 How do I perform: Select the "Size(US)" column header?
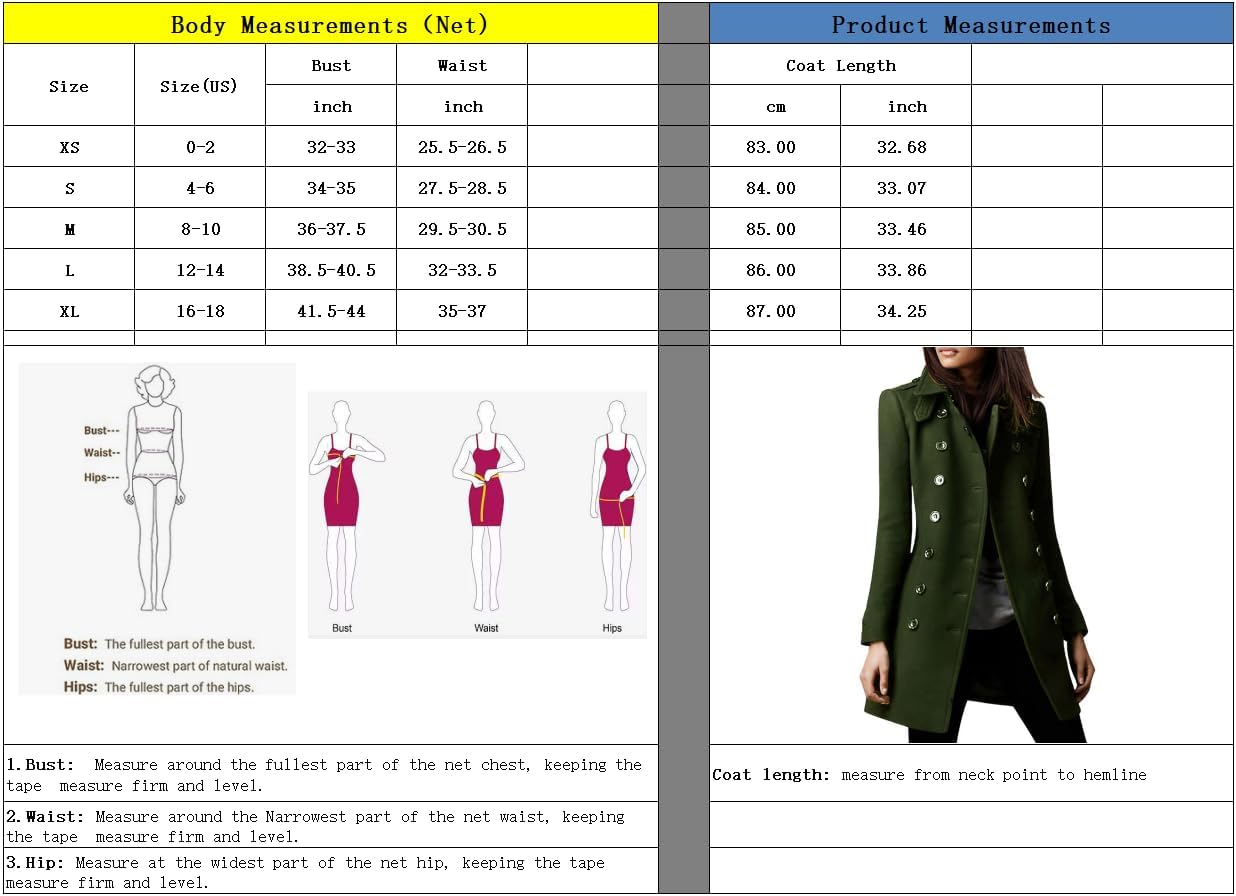[200, 86]
